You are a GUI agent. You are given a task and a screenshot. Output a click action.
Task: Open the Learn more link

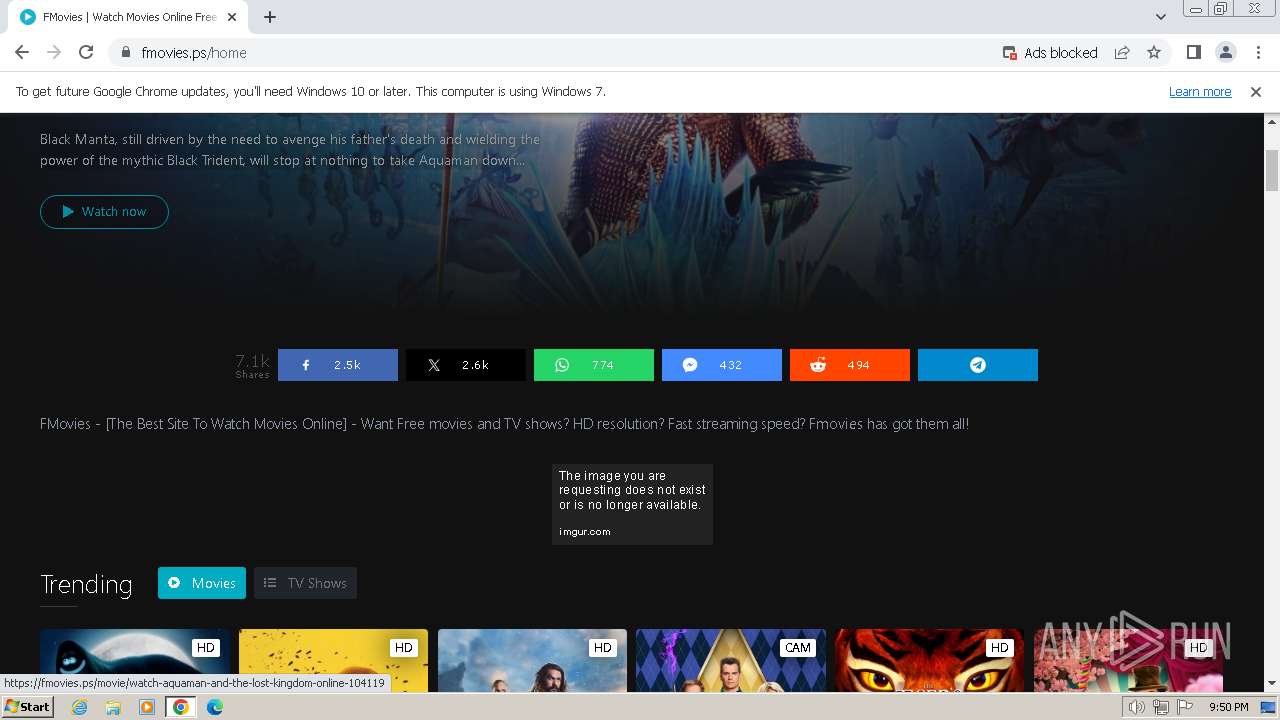1200,92
